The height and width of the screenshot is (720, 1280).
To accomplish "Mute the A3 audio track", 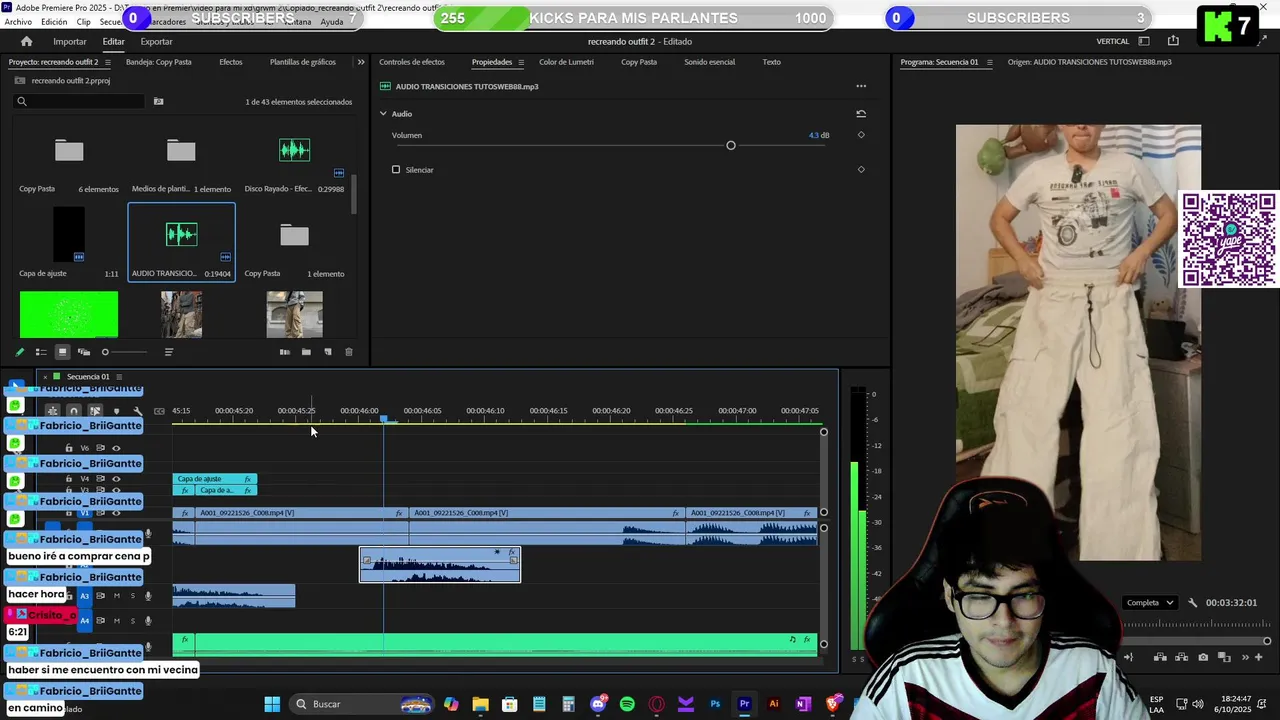I will (116, 596).
